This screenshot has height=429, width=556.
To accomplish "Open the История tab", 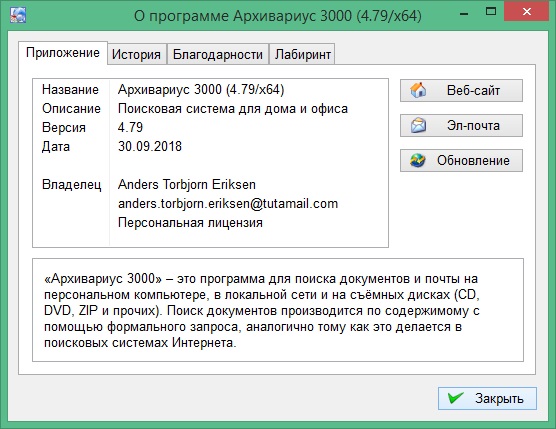I will [137, 54].
